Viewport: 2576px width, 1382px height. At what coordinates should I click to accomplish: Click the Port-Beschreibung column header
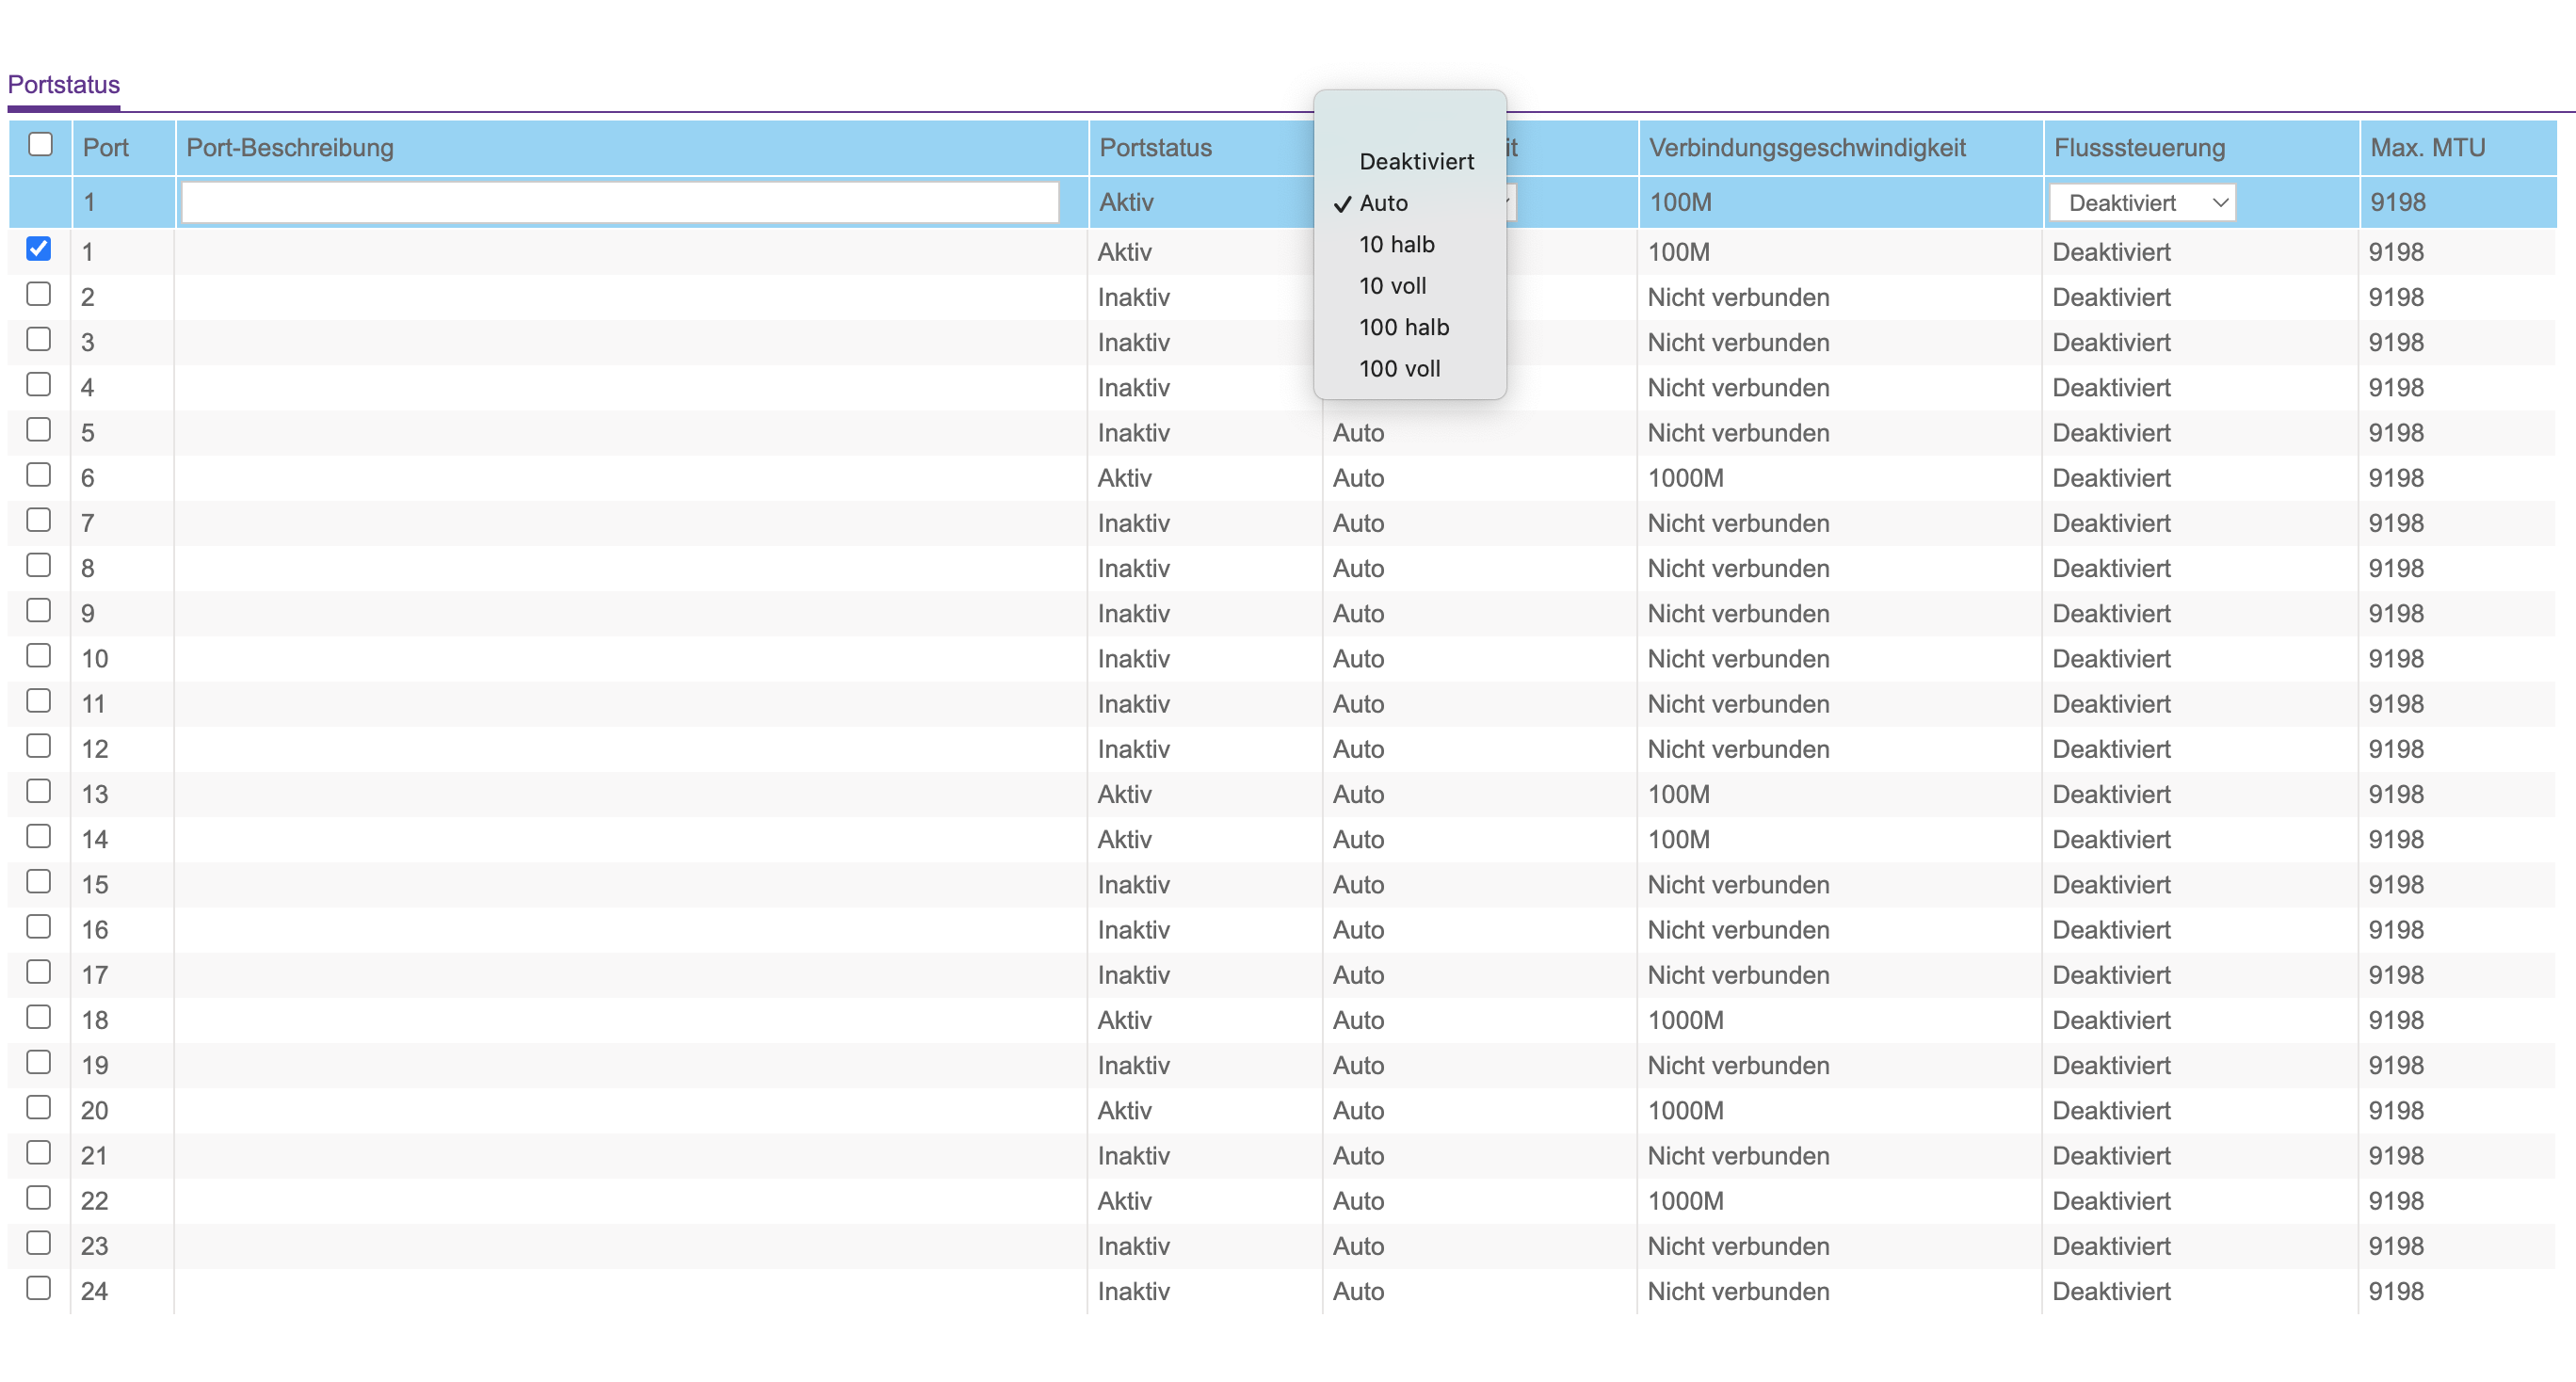(x=290, y=148)
